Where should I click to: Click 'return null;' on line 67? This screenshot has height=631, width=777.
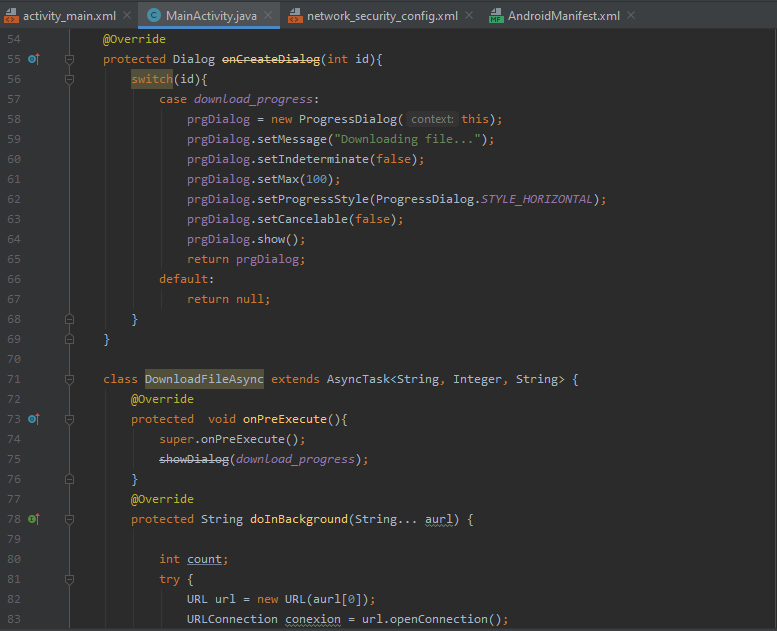tap(228, 299)
